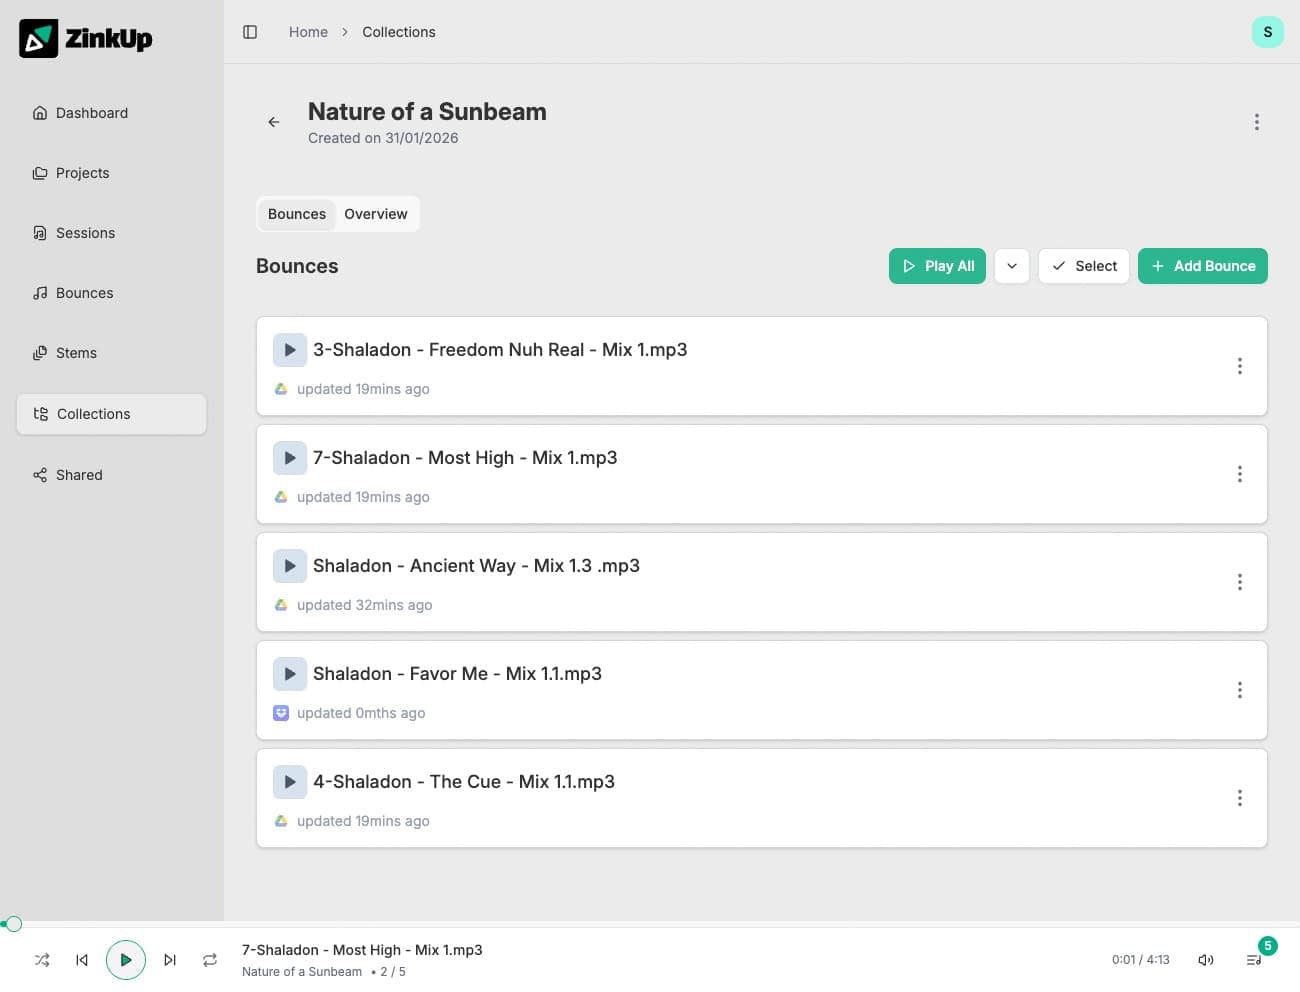This screenshot has width=1300, height=992.
Task: Play the bounce Shaladon - Favor Me - Mix 1.1
Action: coord(290,673)
